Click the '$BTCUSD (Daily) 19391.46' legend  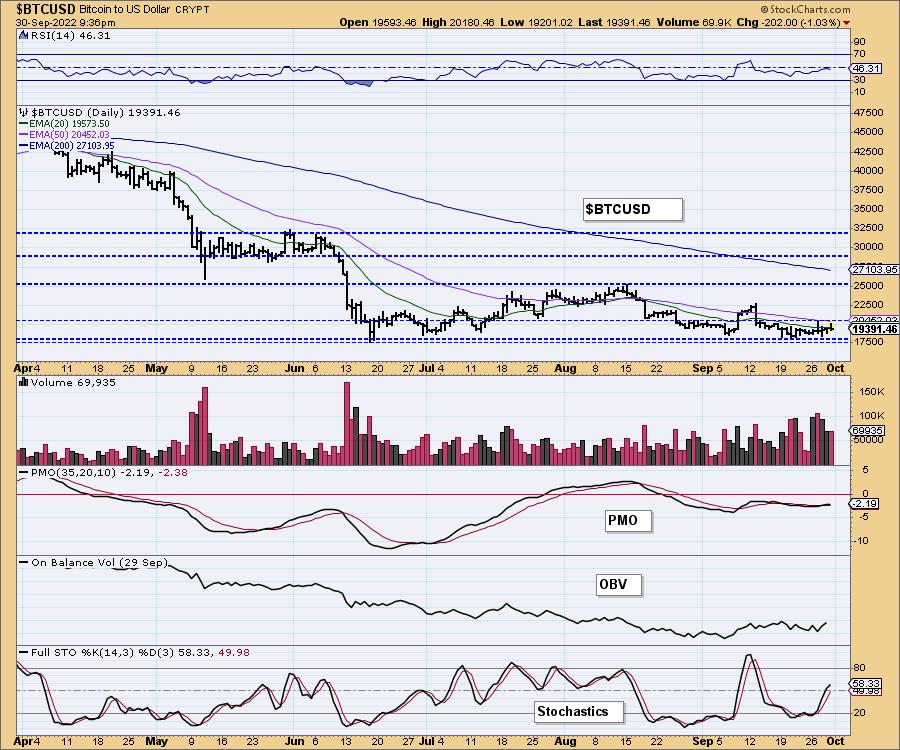(105, 112)
